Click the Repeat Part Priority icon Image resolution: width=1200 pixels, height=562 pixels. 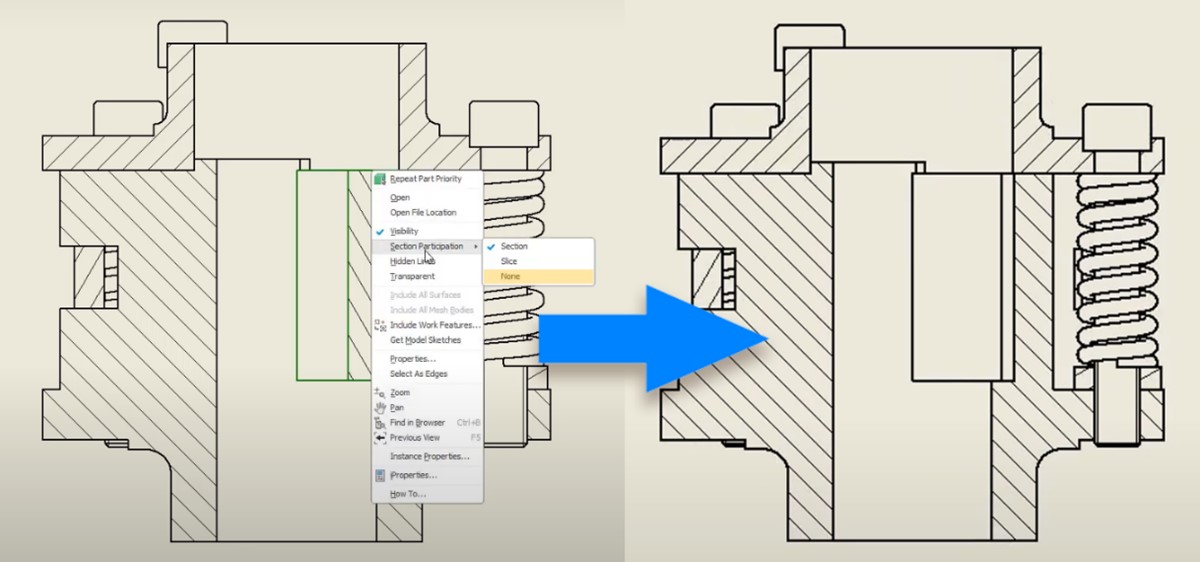[x=380, y=179]
